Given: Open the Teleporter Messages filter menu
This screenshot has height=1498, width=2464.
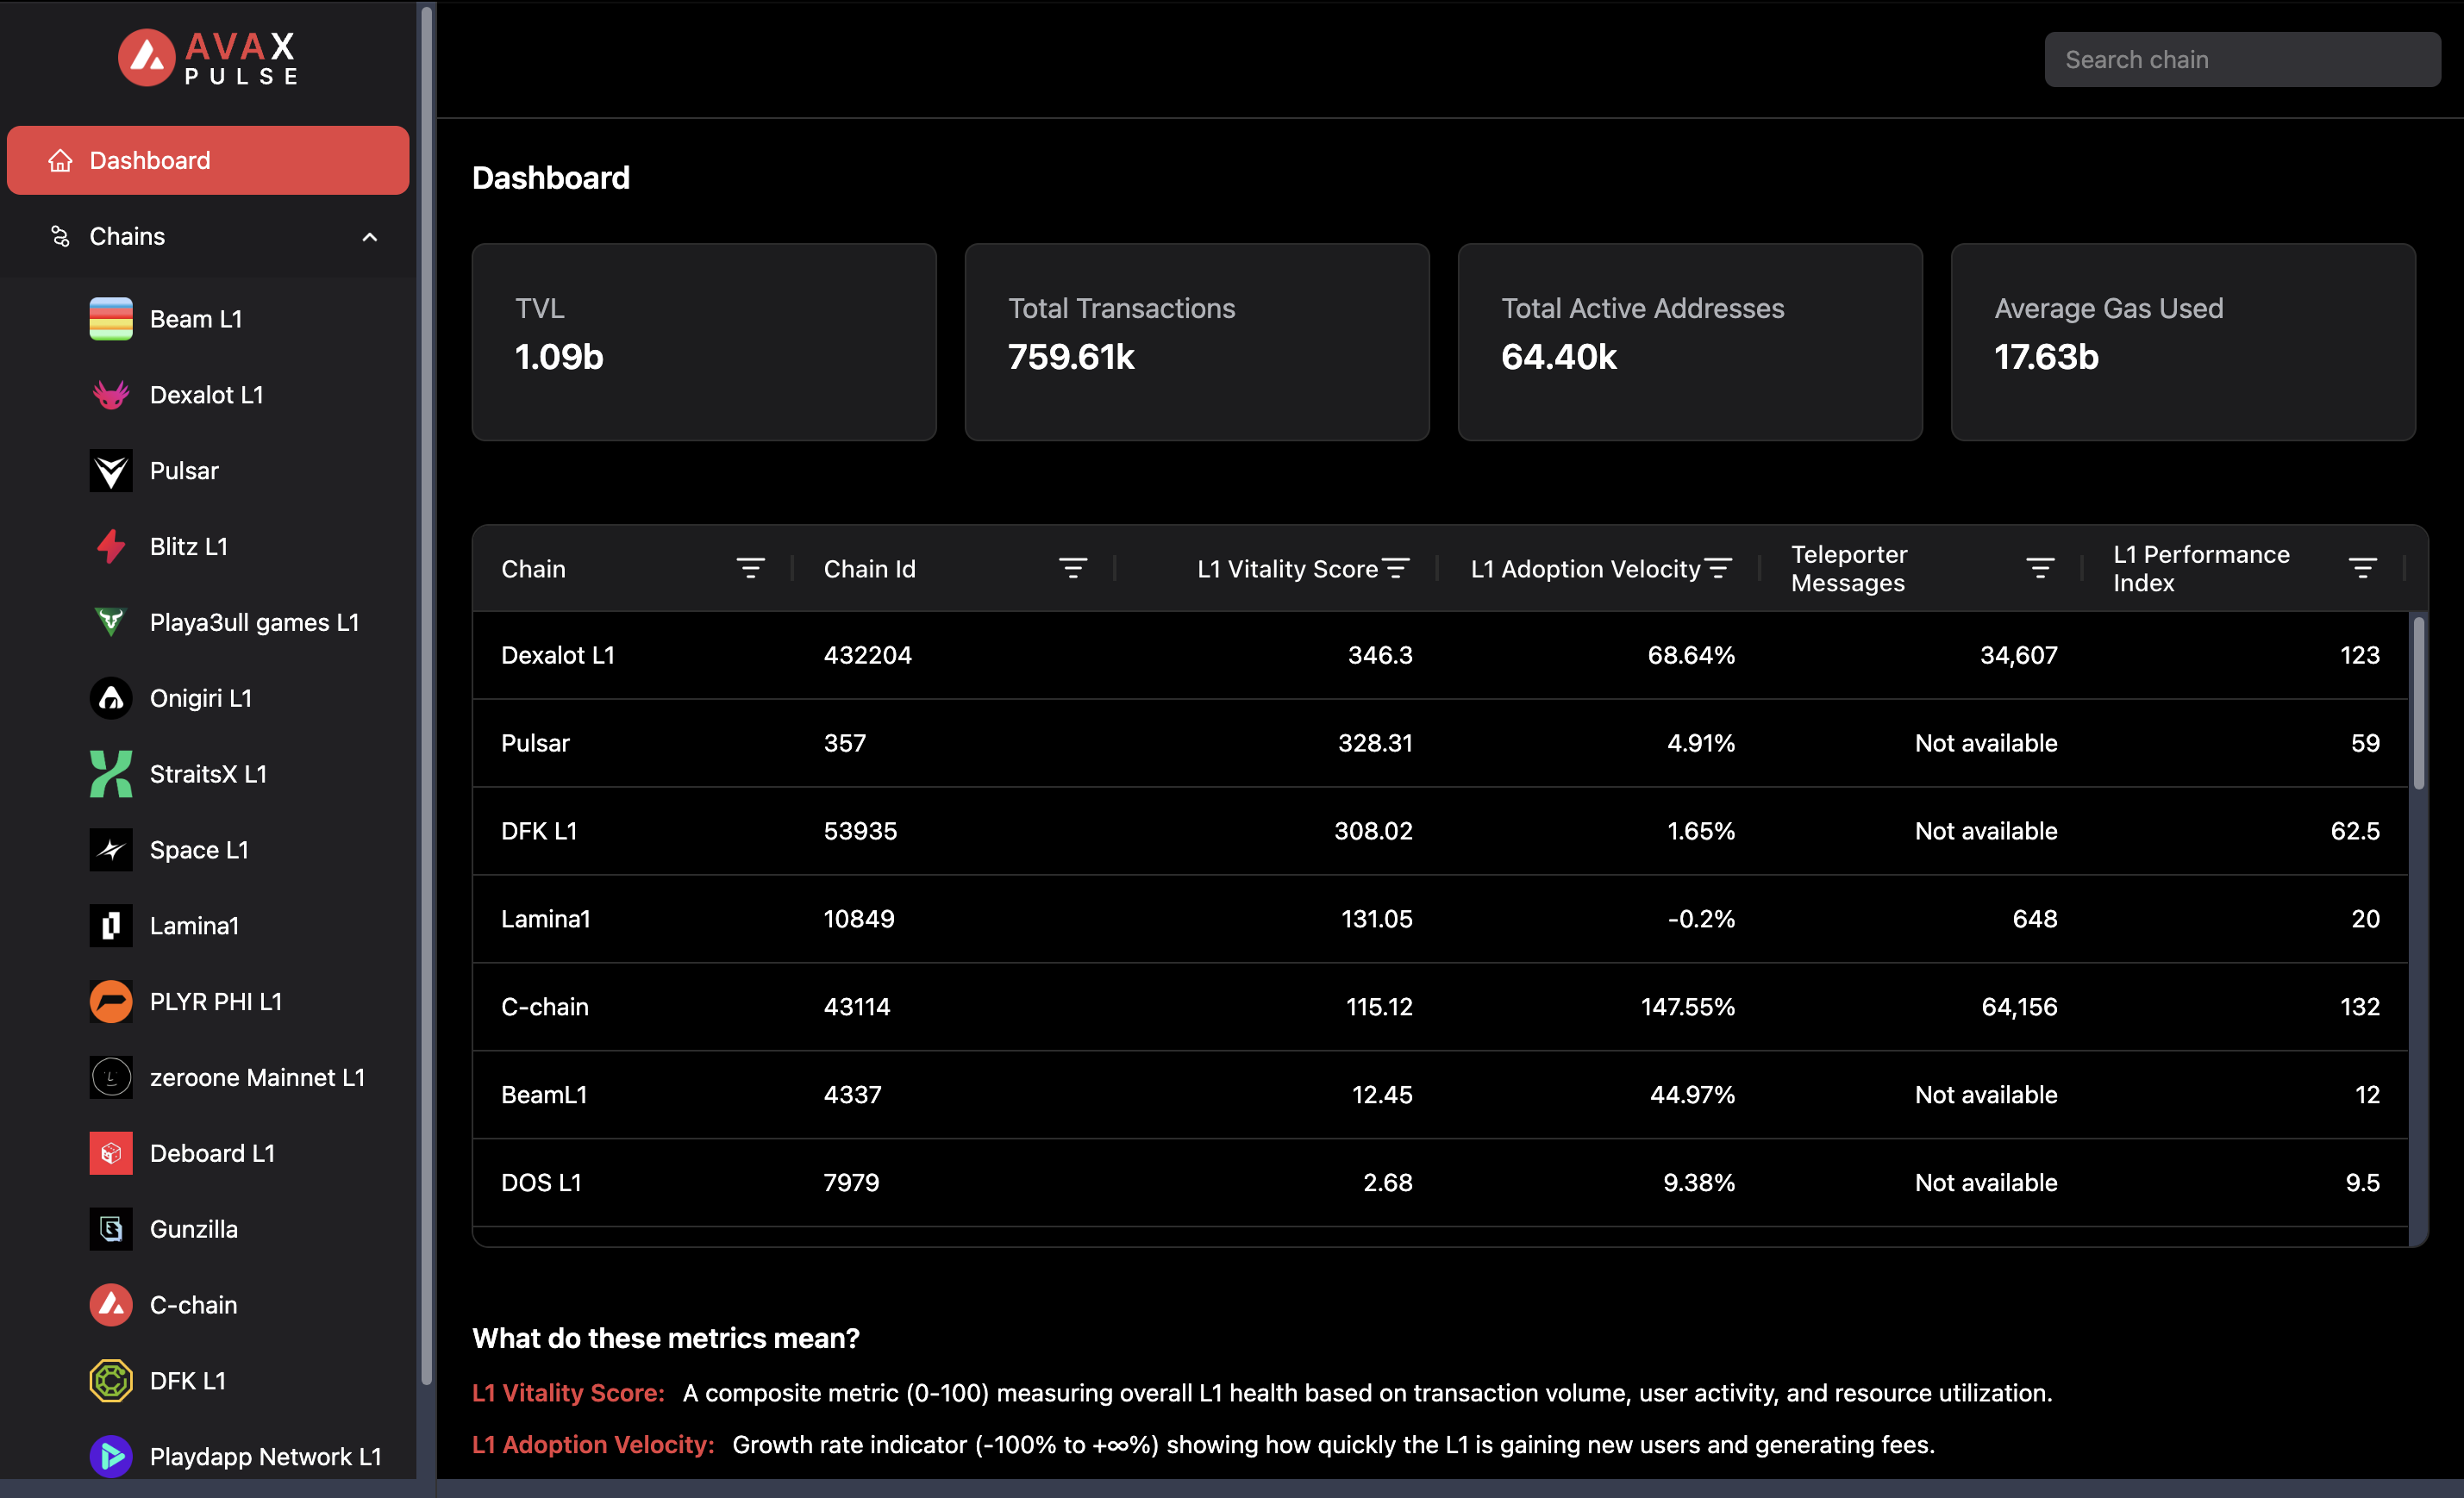Looking at the screenshot, I should click(x=2040, y=568).
